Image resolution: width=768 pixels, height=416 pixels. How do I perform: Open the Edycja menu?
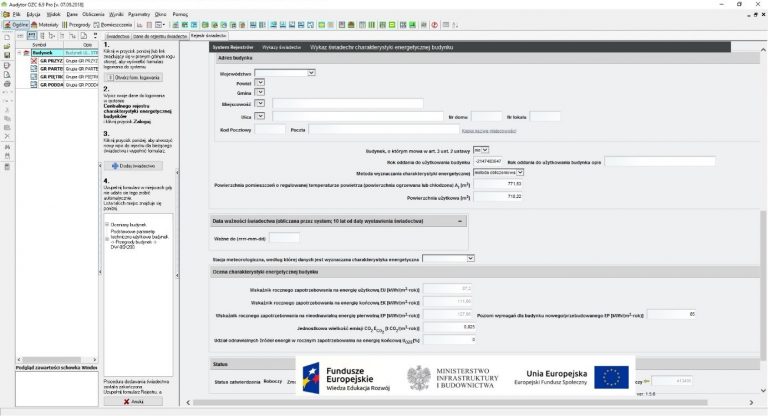(34, 15)
